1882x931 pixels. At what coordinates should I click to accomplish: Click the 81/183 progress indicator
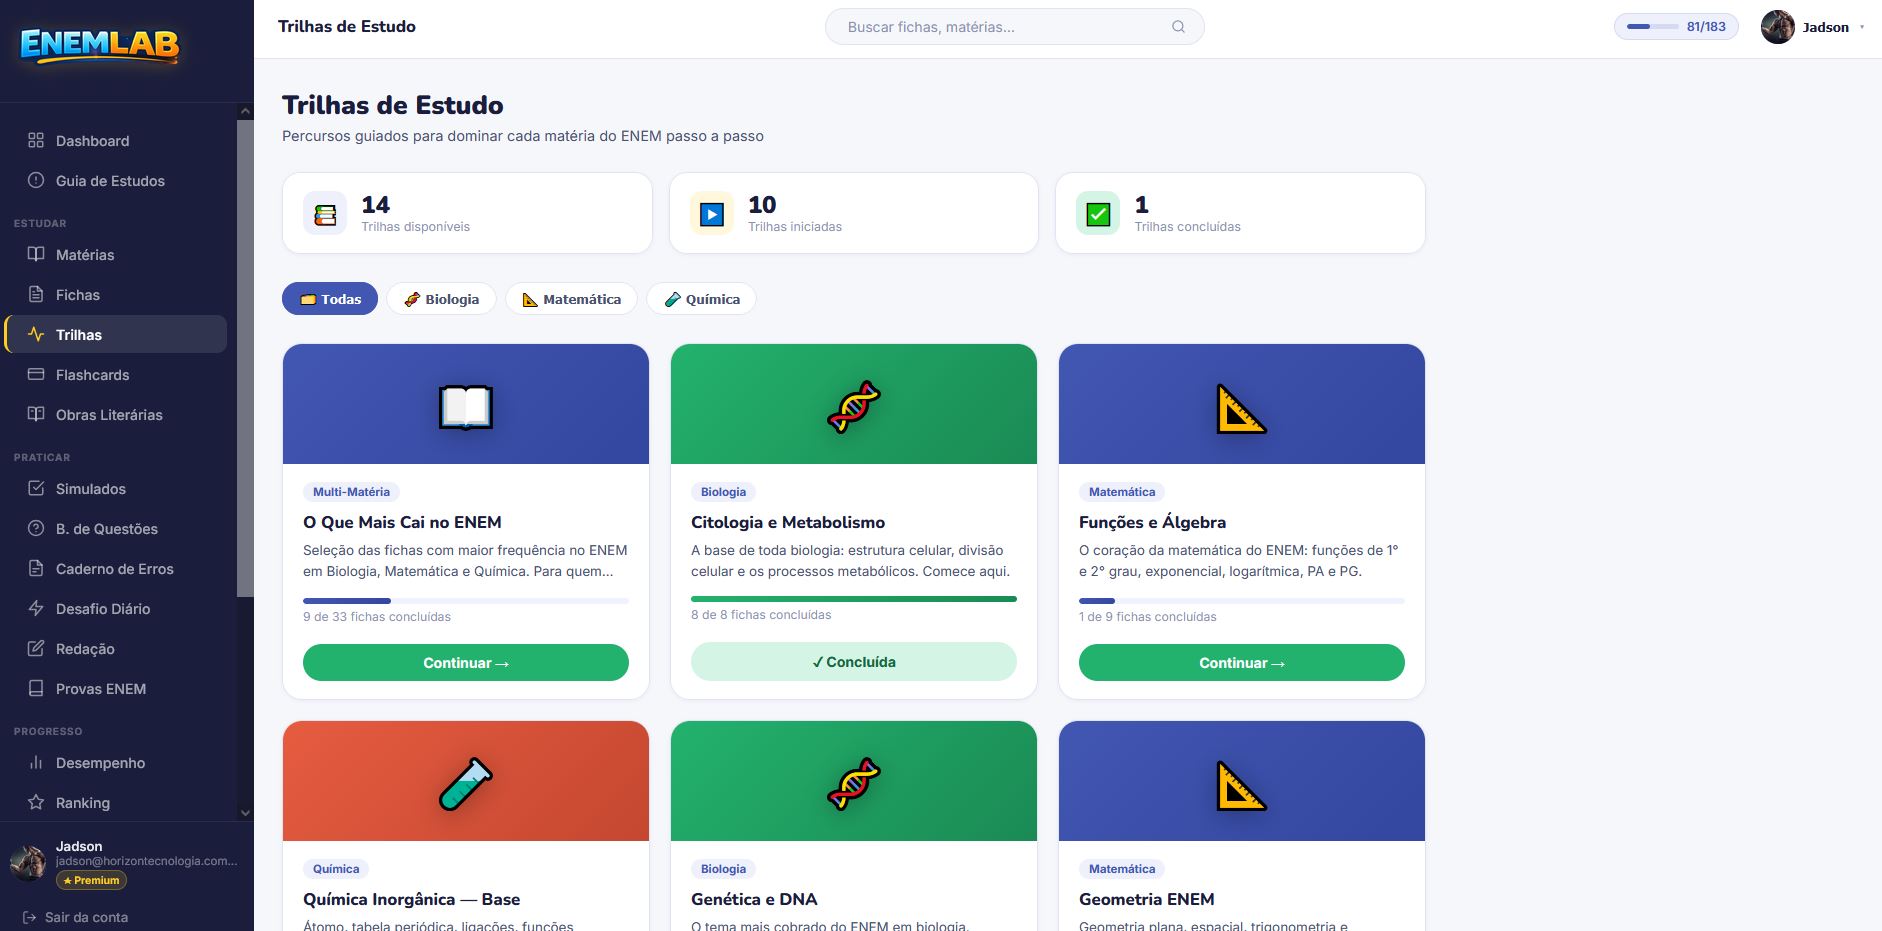coord(1676,27)
